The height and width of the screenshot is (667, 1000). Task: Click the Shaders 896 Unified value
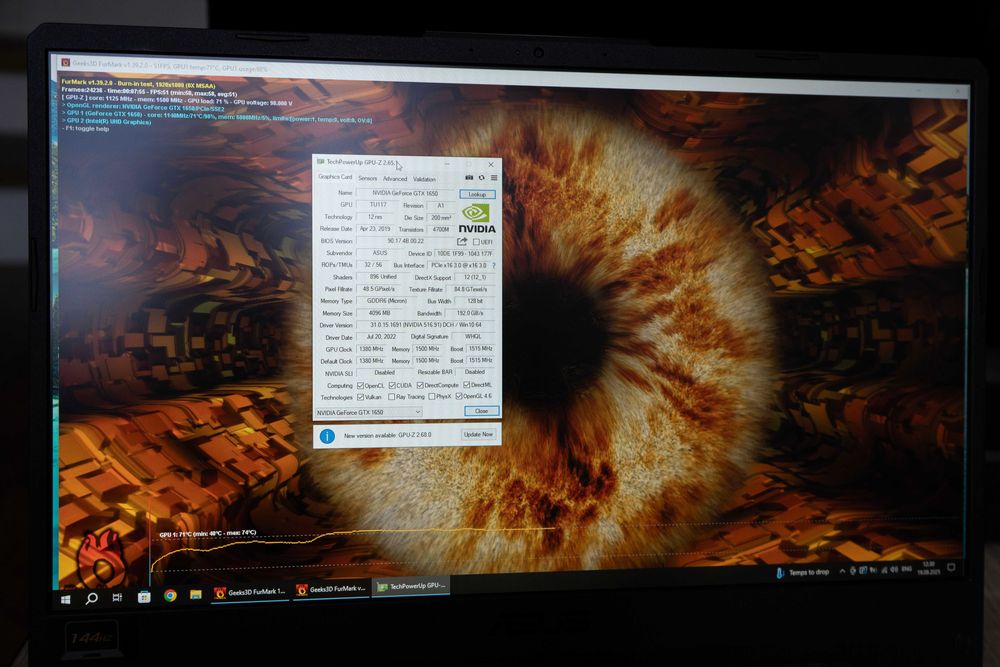click(383, 277)
